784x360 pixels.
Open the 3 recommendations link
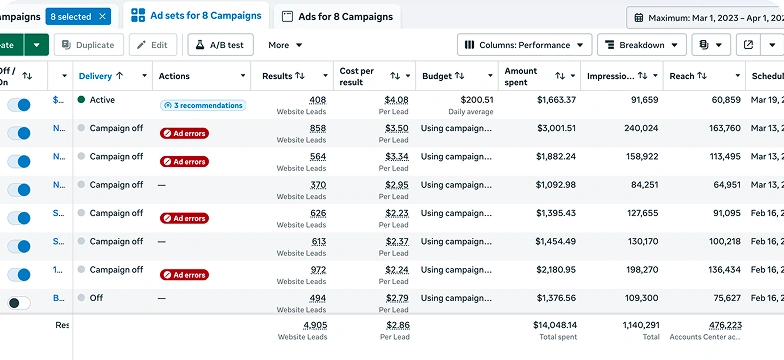click(203, 106)
